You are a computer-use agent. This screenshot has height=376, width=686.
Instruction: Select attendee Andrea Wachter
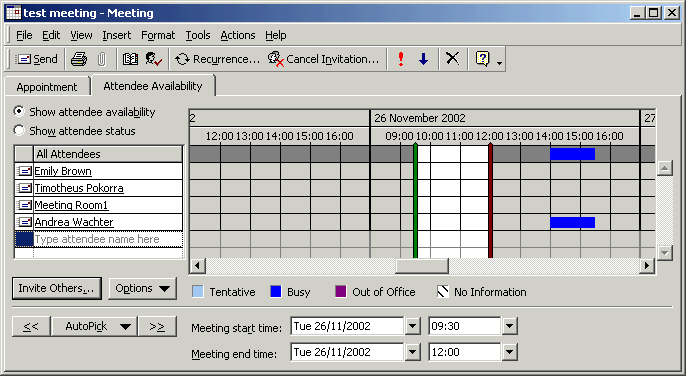[74, 222]
